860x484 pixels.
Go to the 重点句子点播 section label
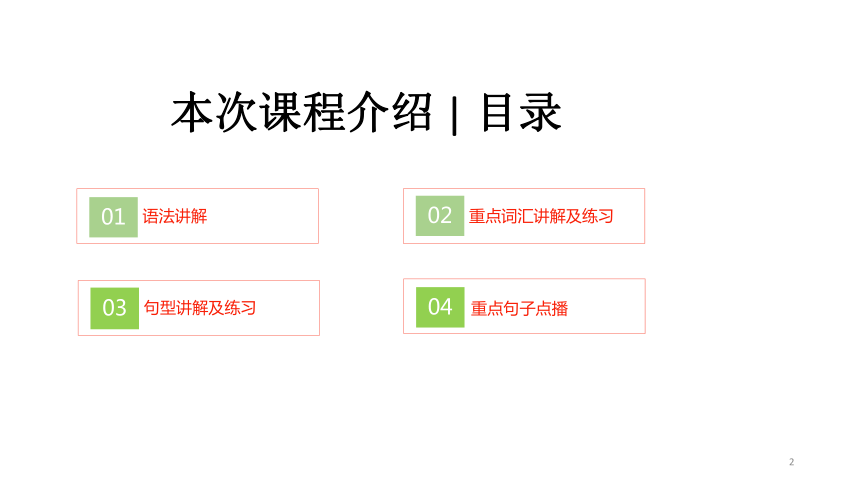click(519, 308)
